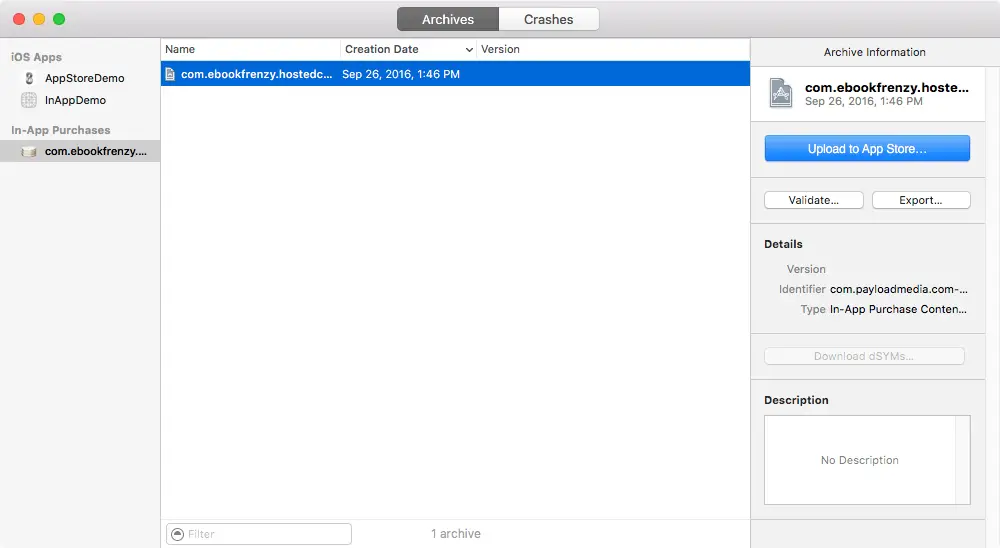
Task: Sort archives by the Version column header
Action: (610, 49)
